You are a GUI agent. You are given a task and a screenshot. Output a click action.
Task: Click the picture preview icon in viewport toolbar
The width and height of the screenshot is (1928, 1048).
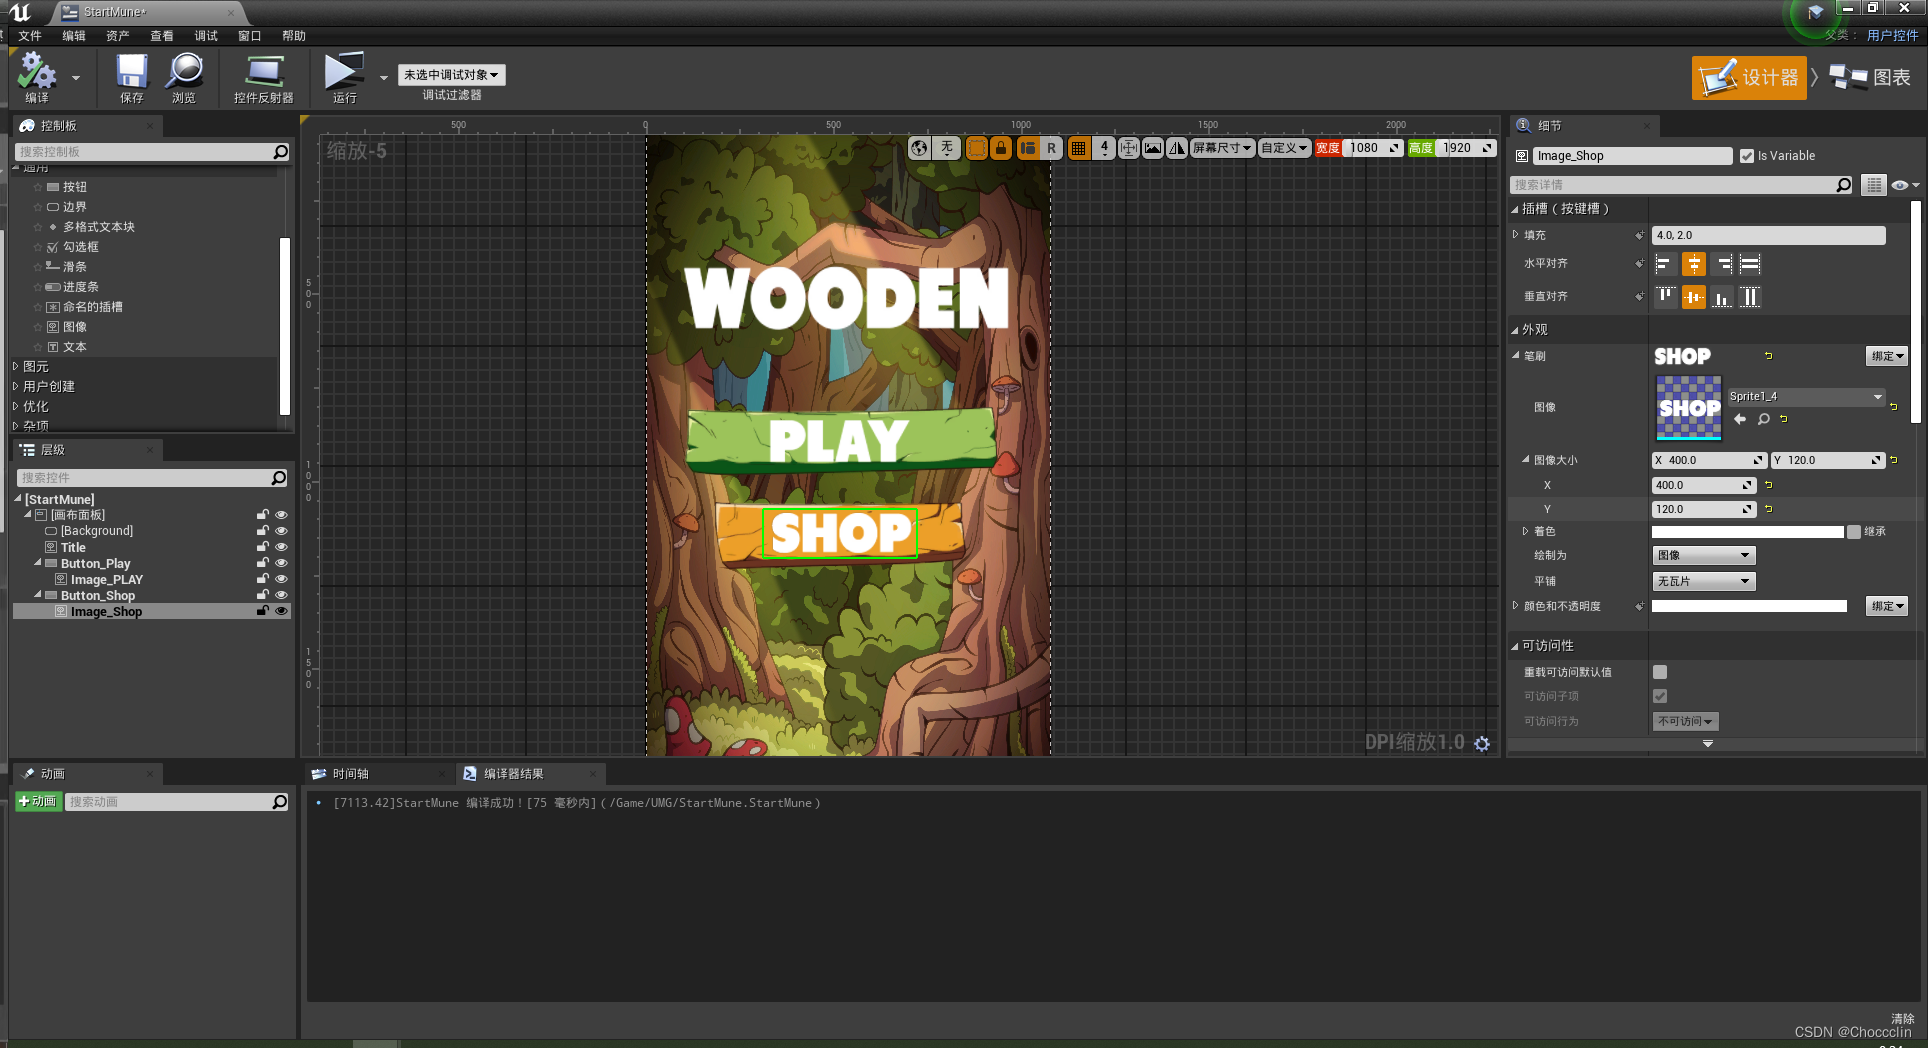click(x=1153, y=148)
